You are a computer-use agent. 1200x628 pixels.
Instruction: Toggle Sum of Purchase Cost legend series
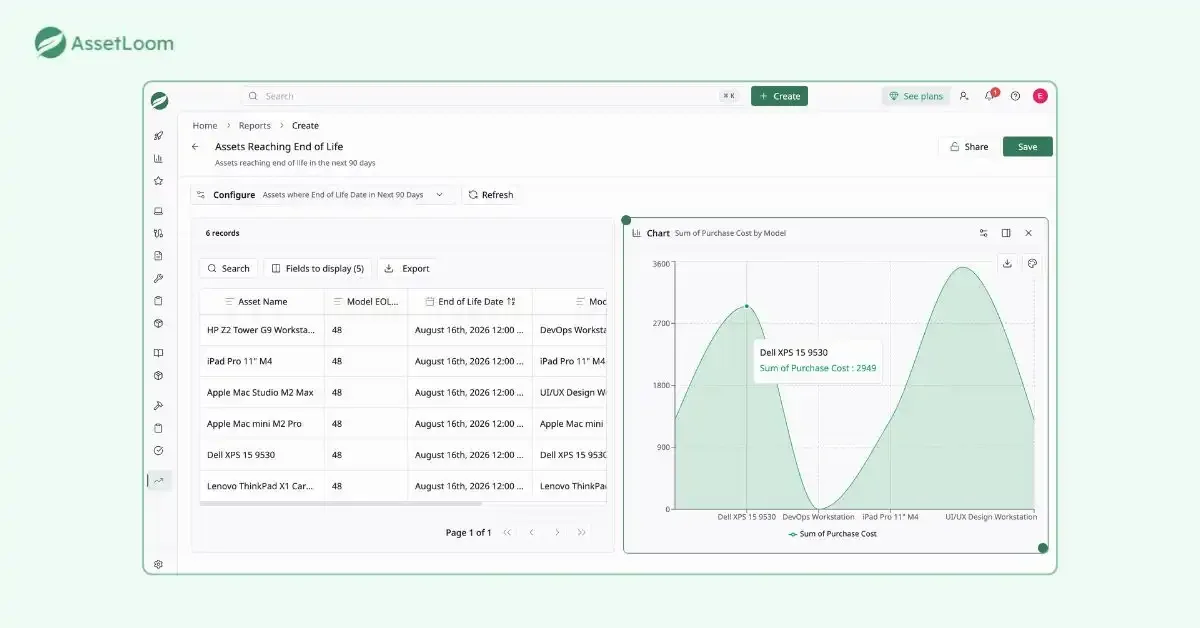(x=832, y=534)
